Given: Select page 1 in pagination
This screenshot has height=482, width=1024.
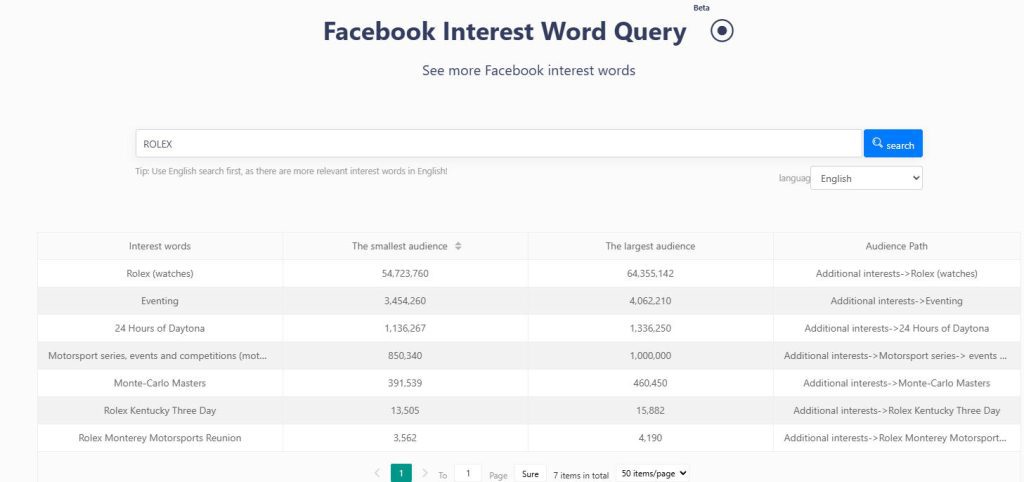Looking at the screenshot, I should pyautogui.click(x=401, y=474).
